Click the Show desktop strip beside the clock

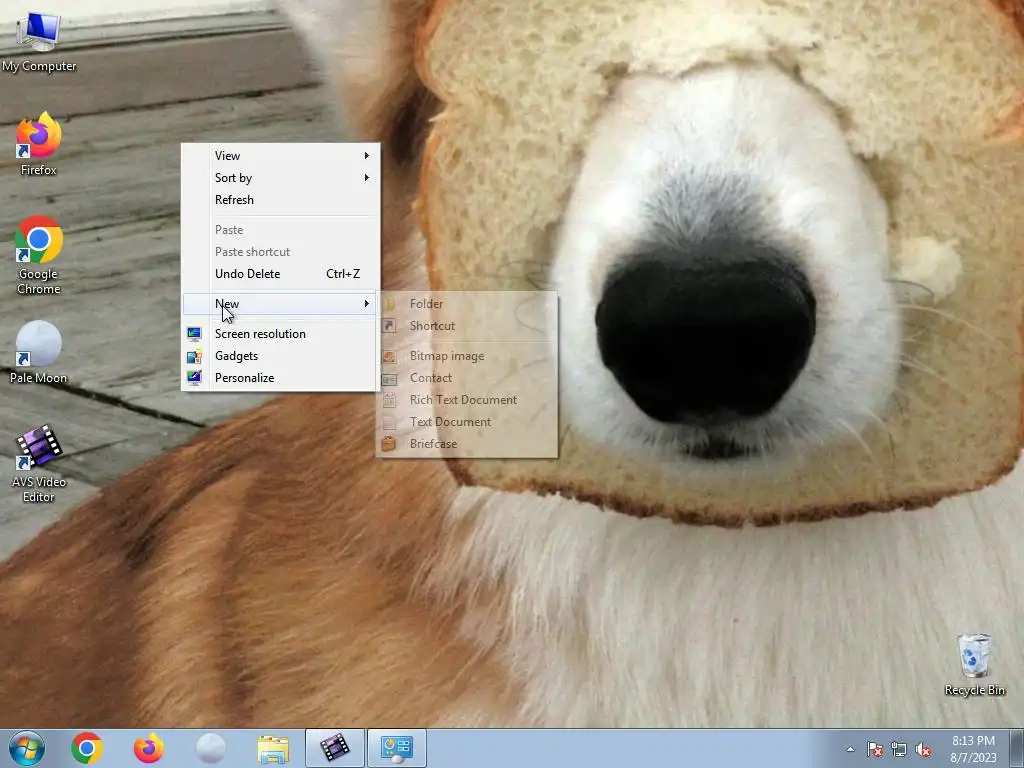coord(1018,748)
